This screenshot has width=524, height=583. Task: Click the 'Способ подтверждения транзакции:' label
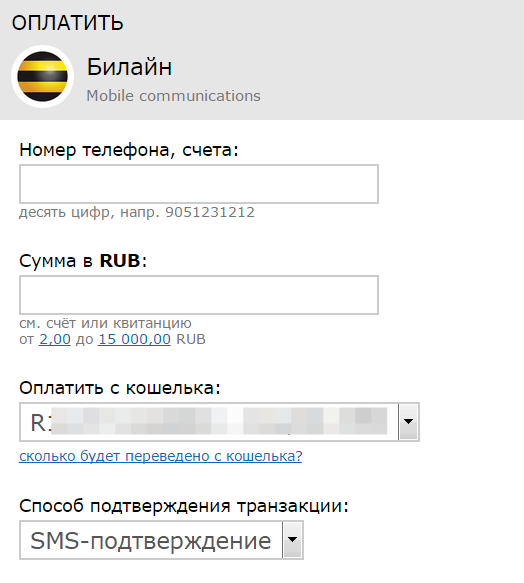pos(184,506)
